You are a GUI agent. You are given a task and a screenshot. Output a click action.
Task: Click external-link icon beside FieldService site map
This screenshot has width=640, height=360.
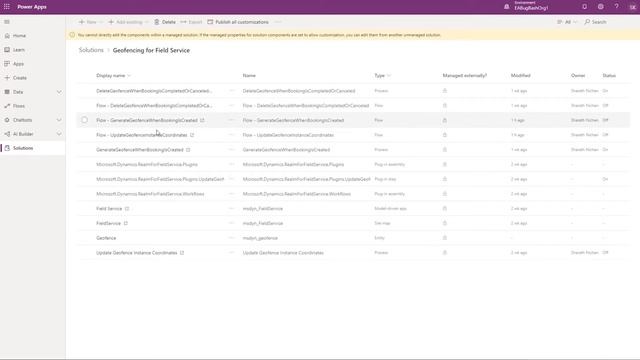126,223
